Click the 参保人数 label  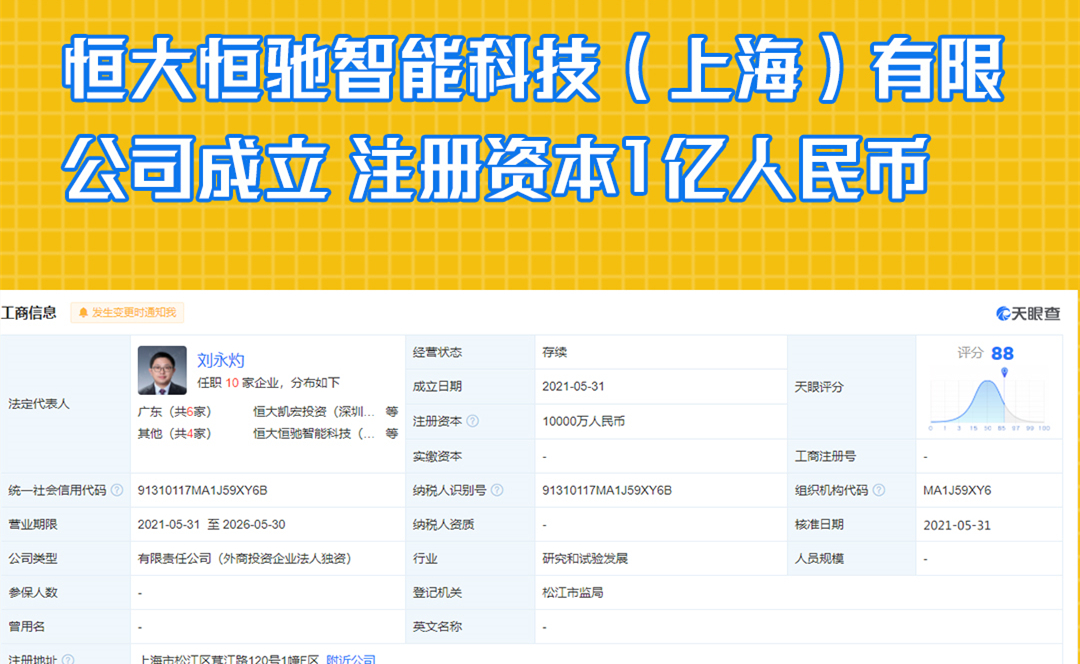(33, 592)
